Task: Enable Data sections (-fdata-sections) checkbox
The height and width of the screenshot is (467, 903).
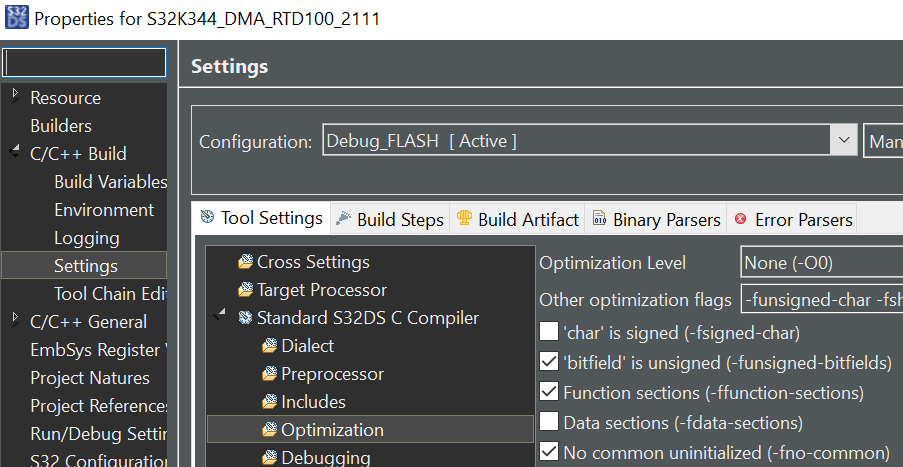Action: [x=549, y=422]
